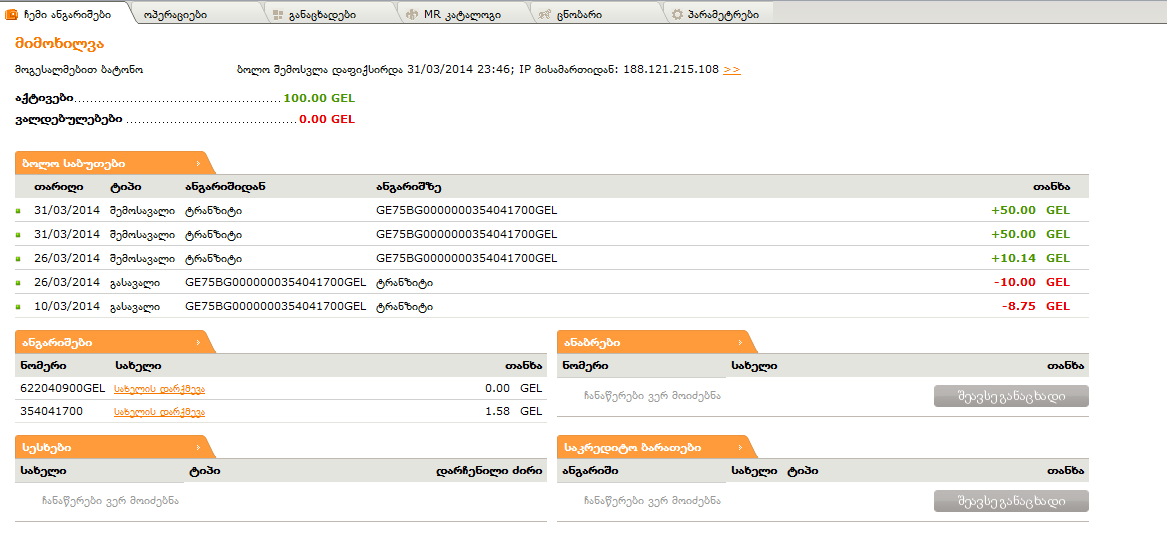Click green bullet of first +50.00 GEL row
This screenshot has width=1167, height=547.
tap(18, 211)
